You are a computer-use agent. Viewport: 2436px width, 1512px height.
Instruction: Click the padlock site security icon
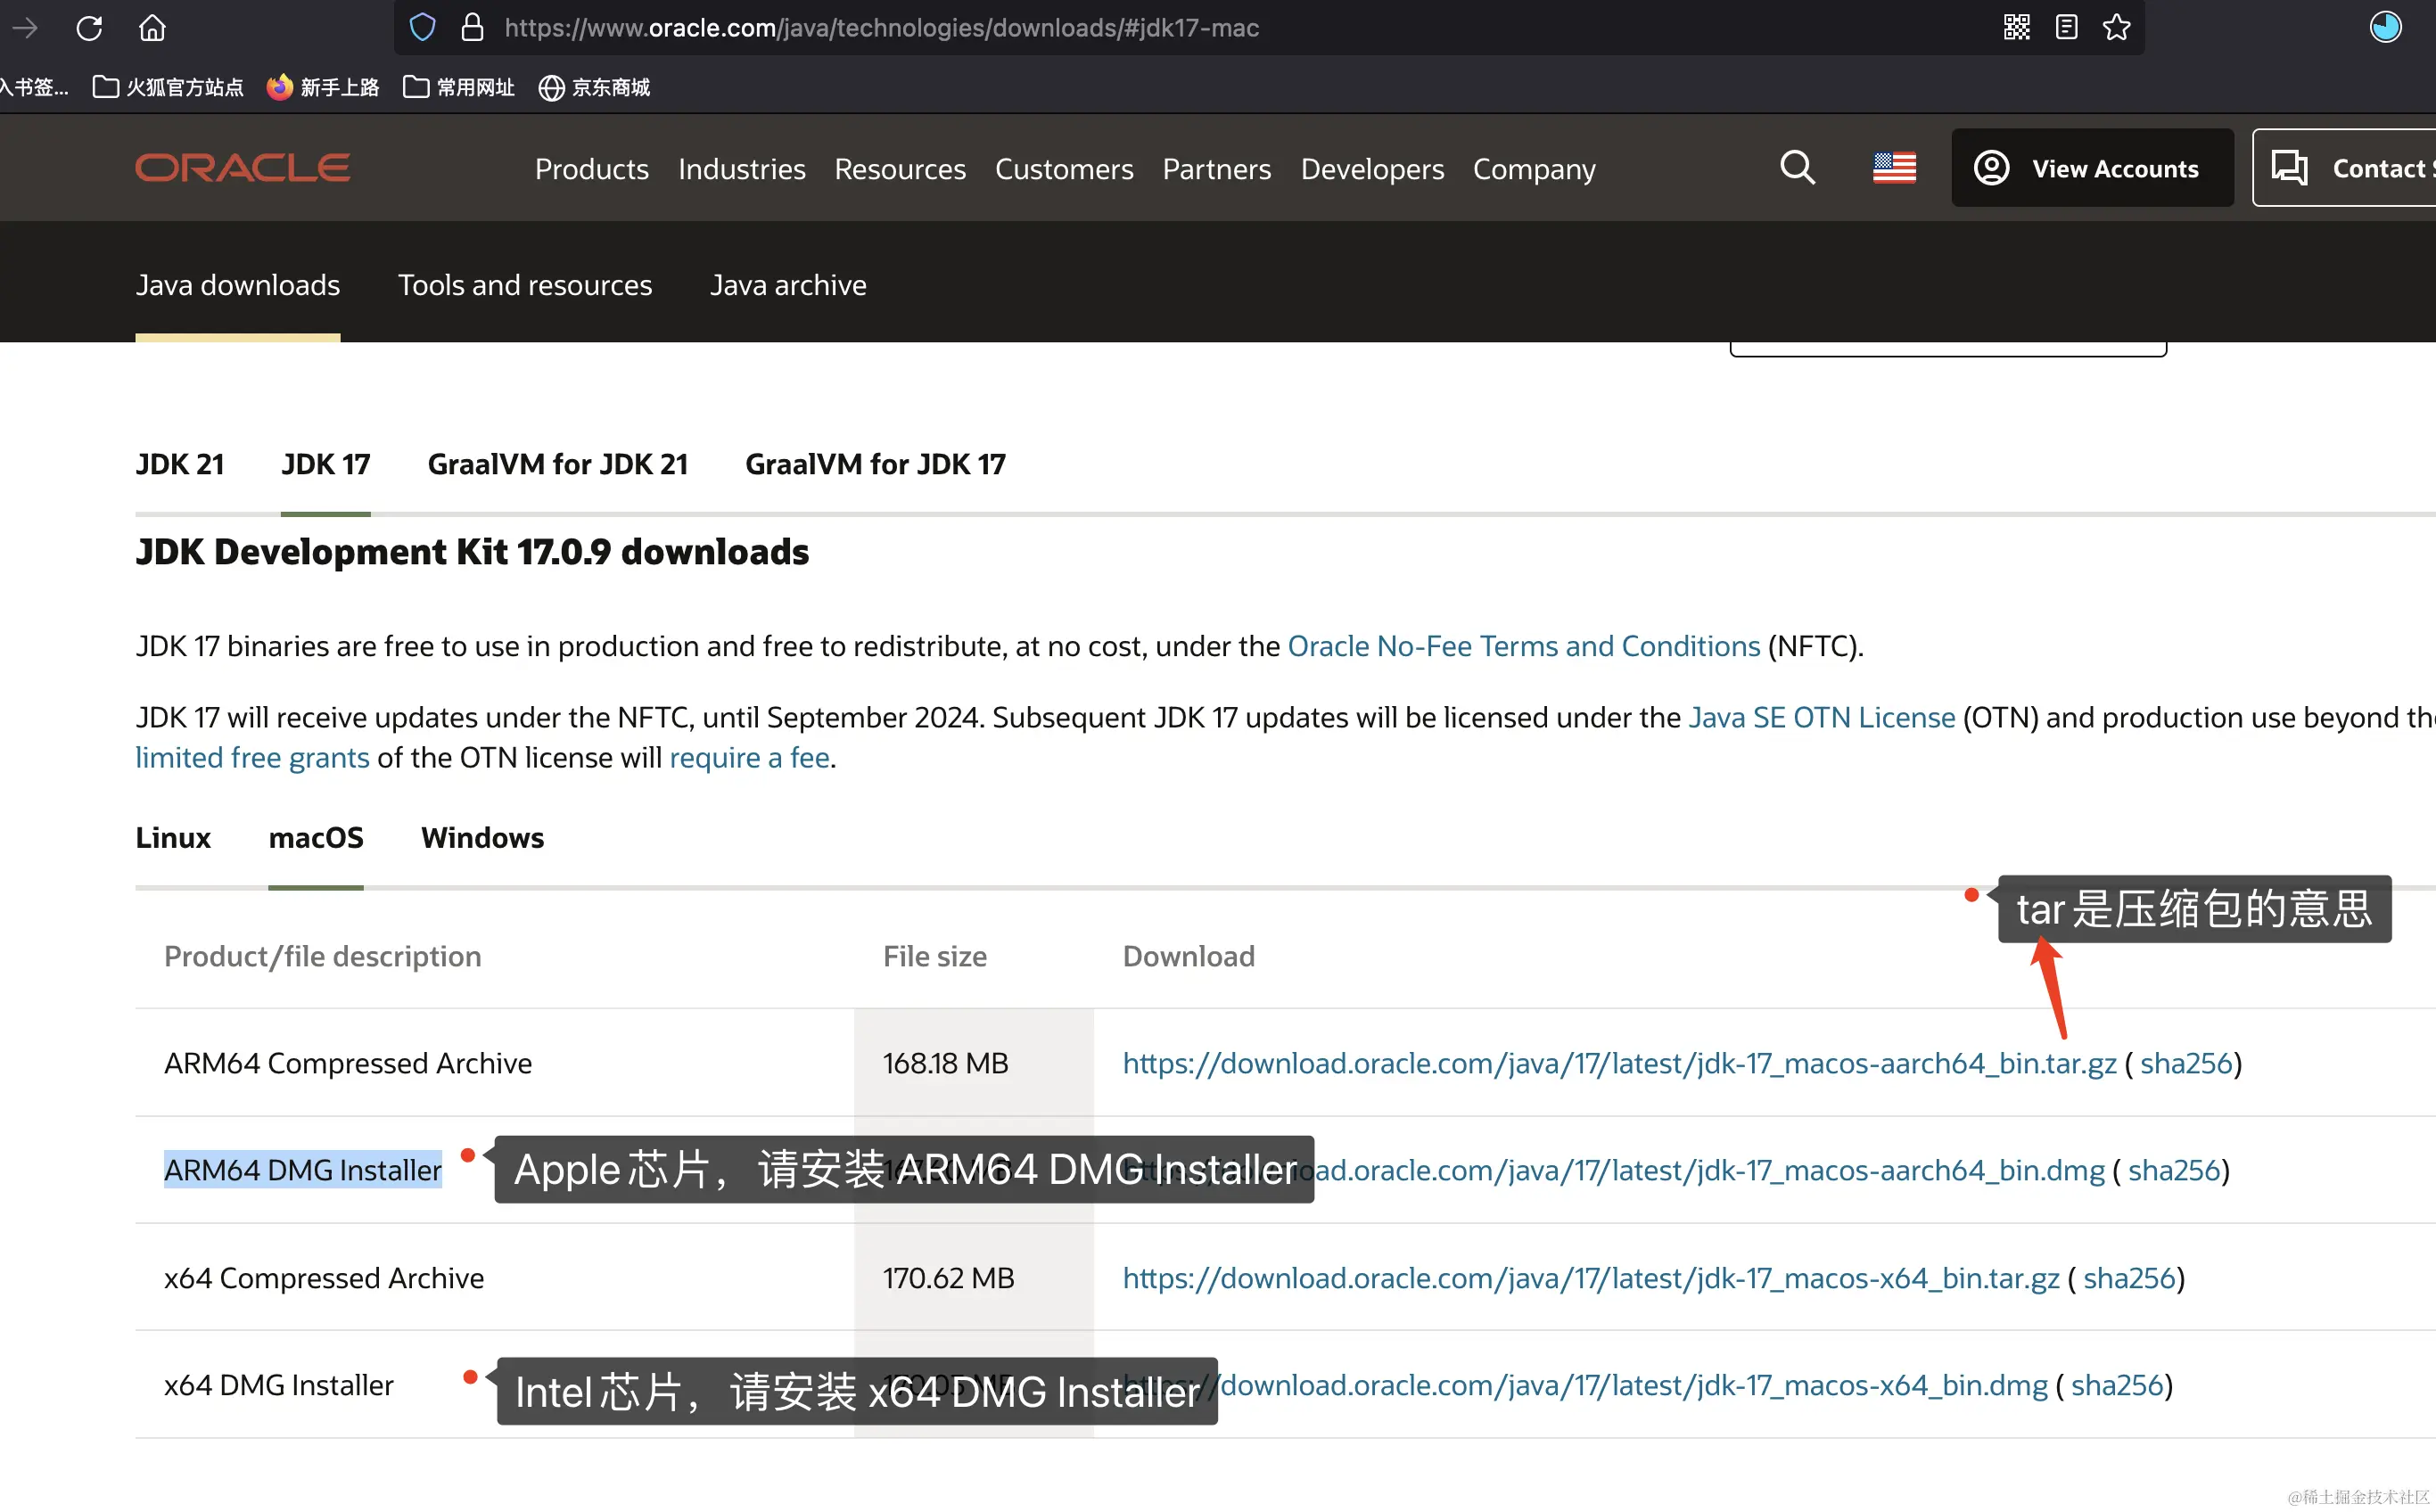pos(473,28)
